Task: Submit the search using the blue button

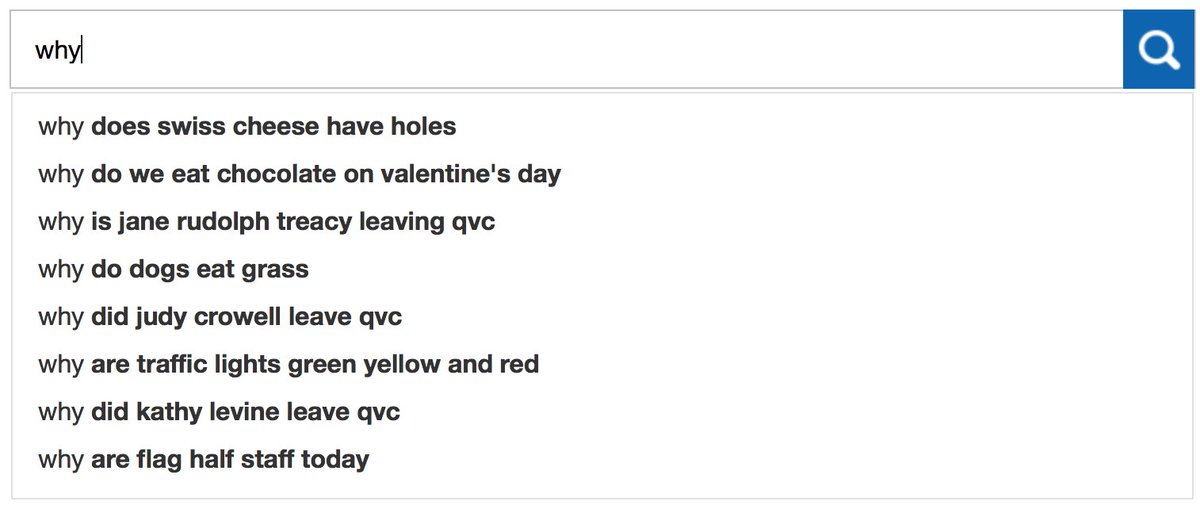Action: coord(1158,50)
